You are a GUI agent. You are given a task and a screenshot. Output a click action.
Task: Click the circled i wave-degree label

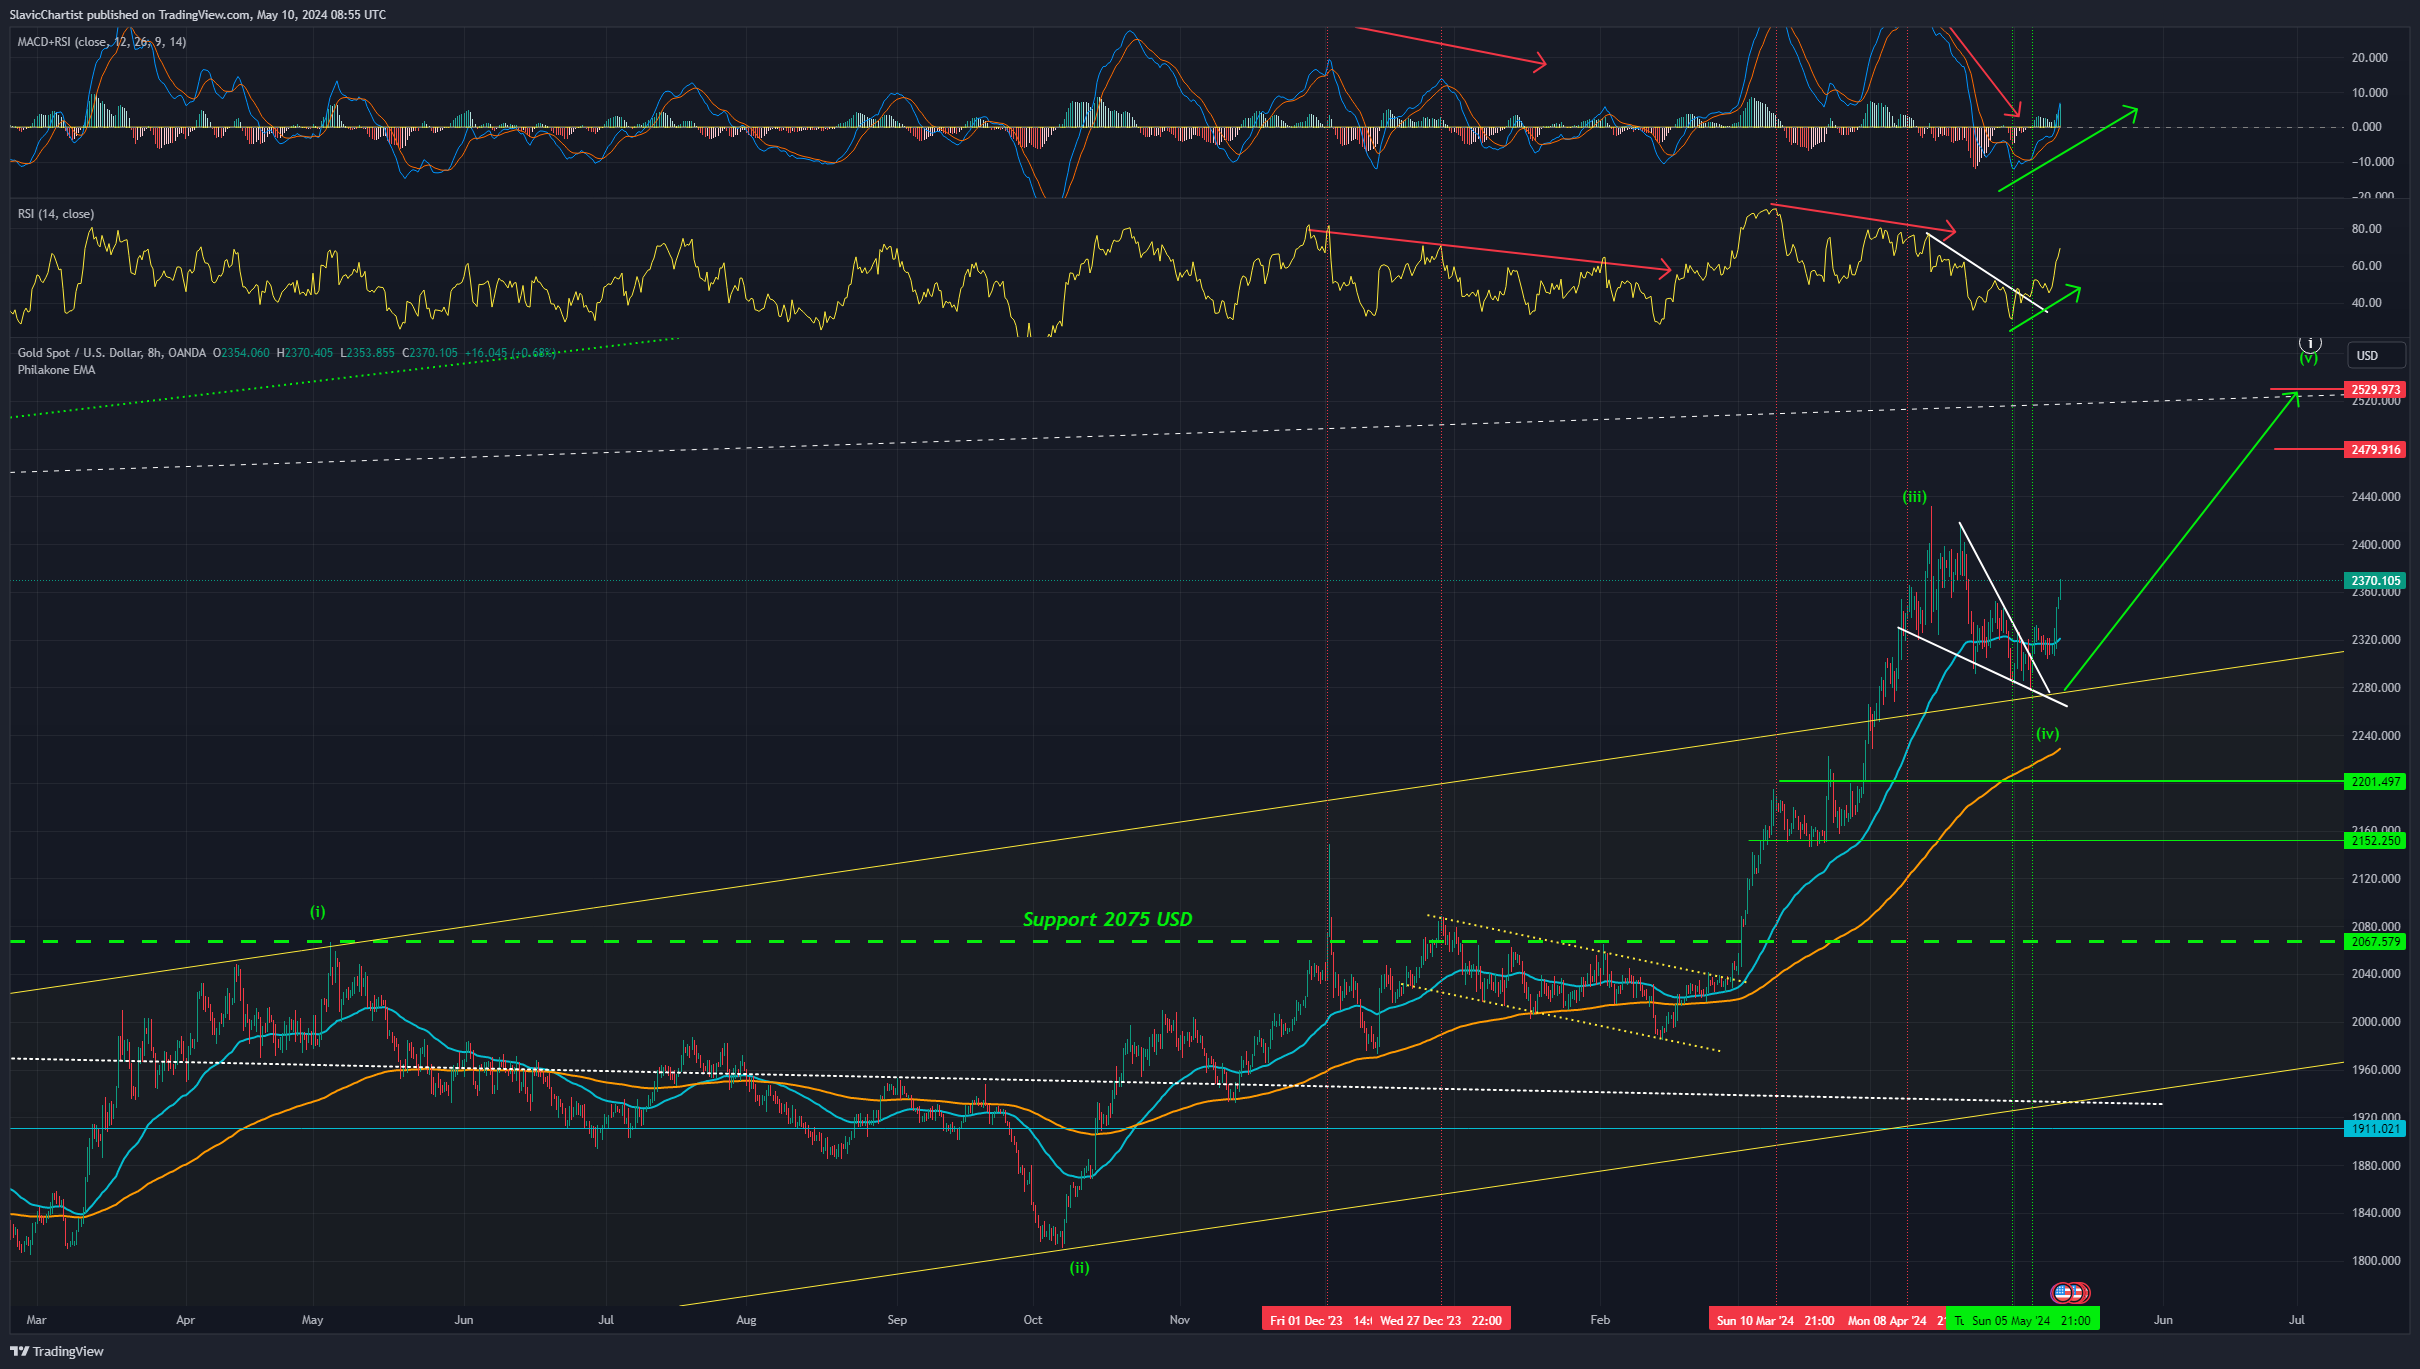tap(2310, 343)
